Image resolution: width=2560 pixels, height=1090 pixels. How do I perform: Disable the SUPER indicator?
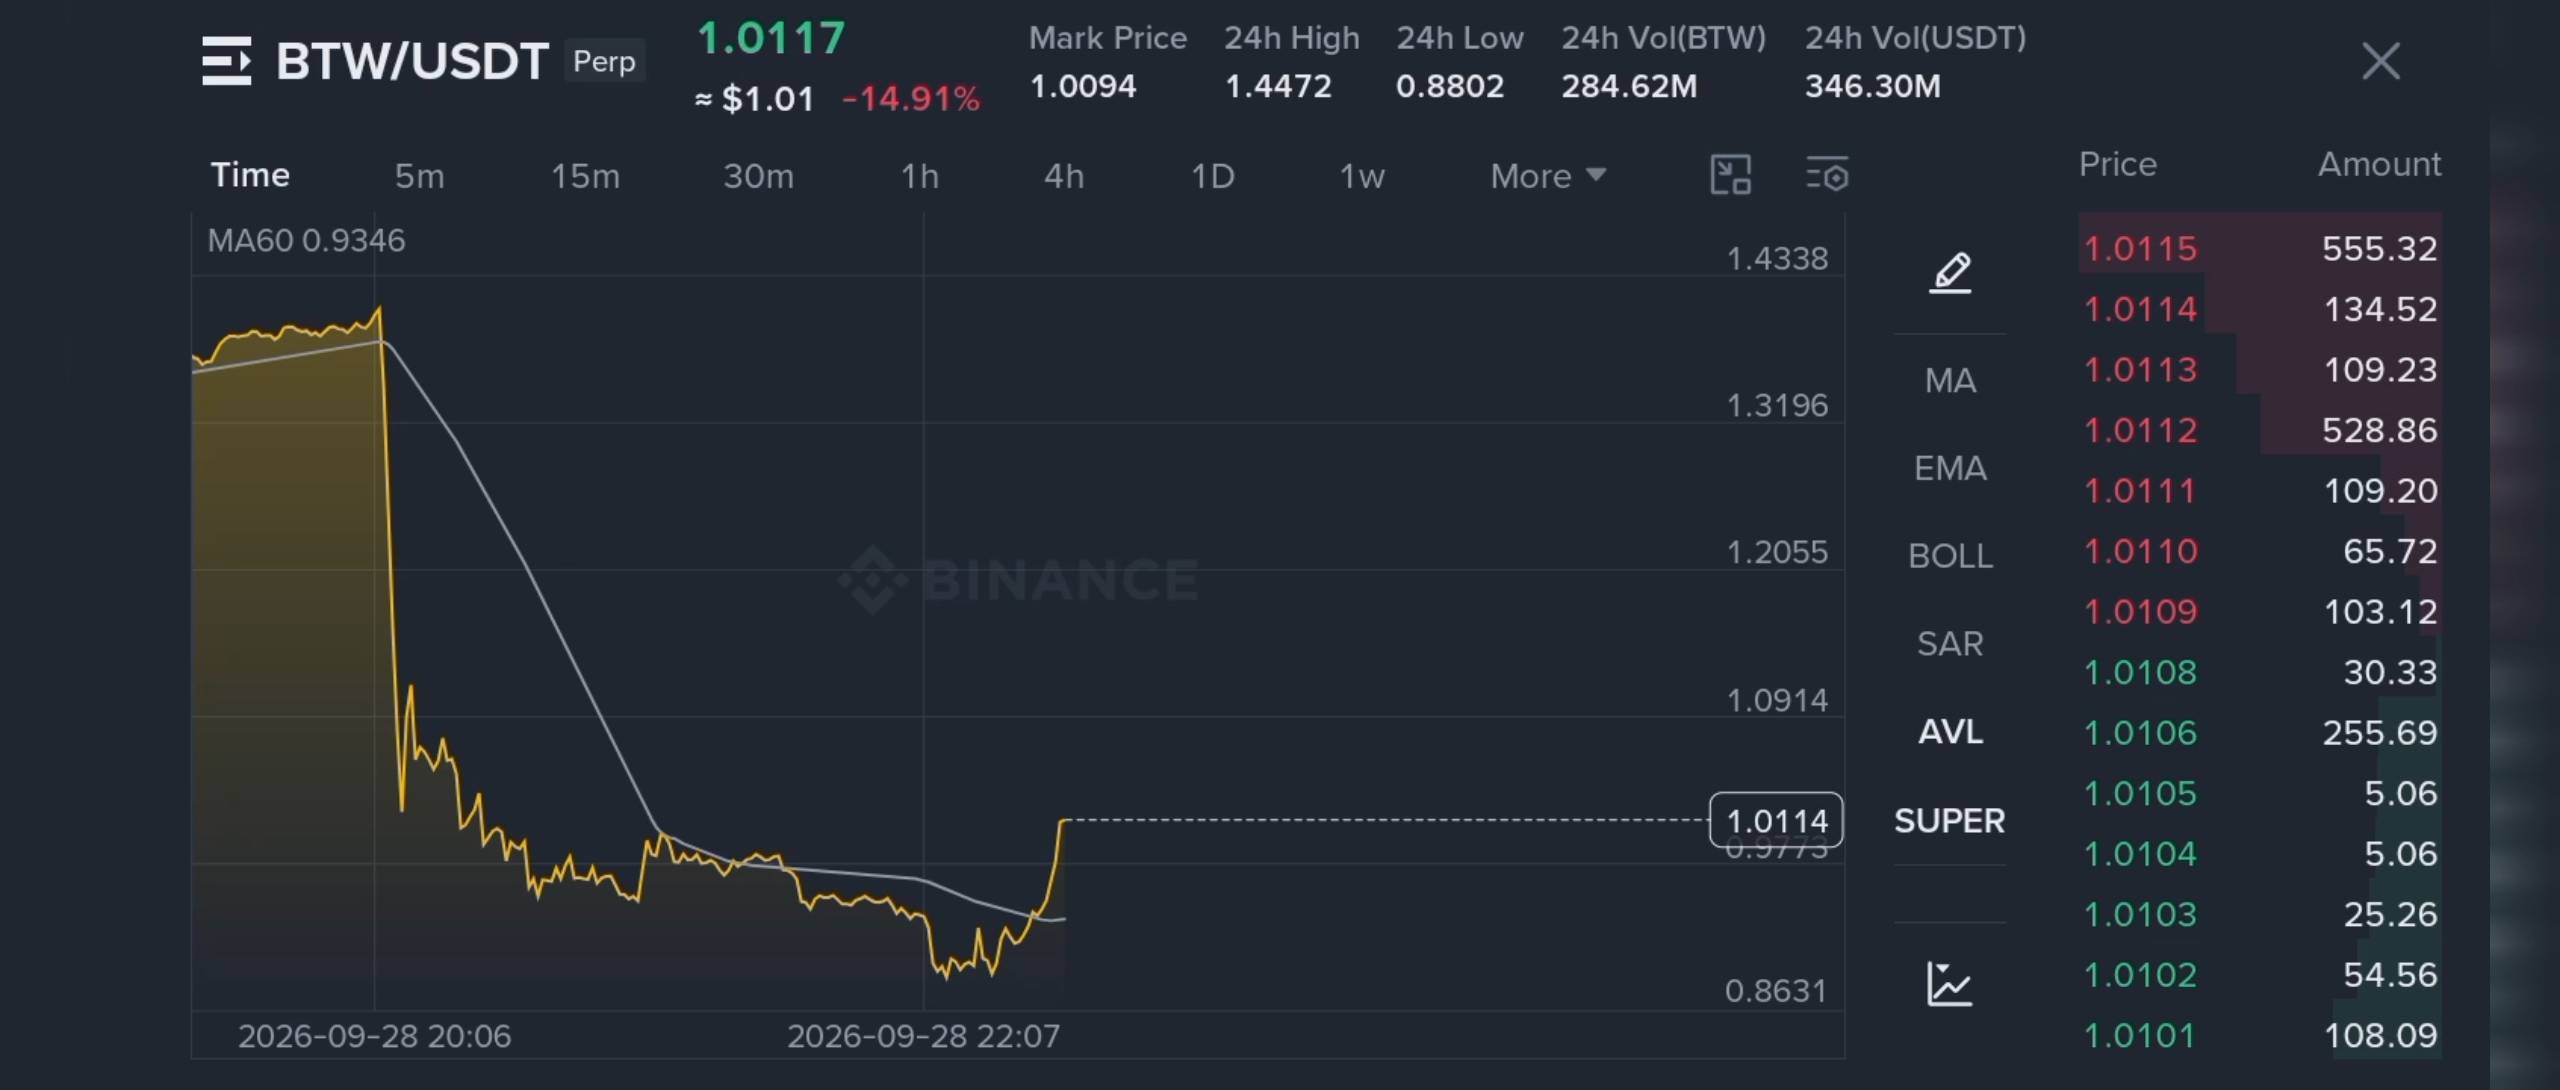coord(1950,821)
